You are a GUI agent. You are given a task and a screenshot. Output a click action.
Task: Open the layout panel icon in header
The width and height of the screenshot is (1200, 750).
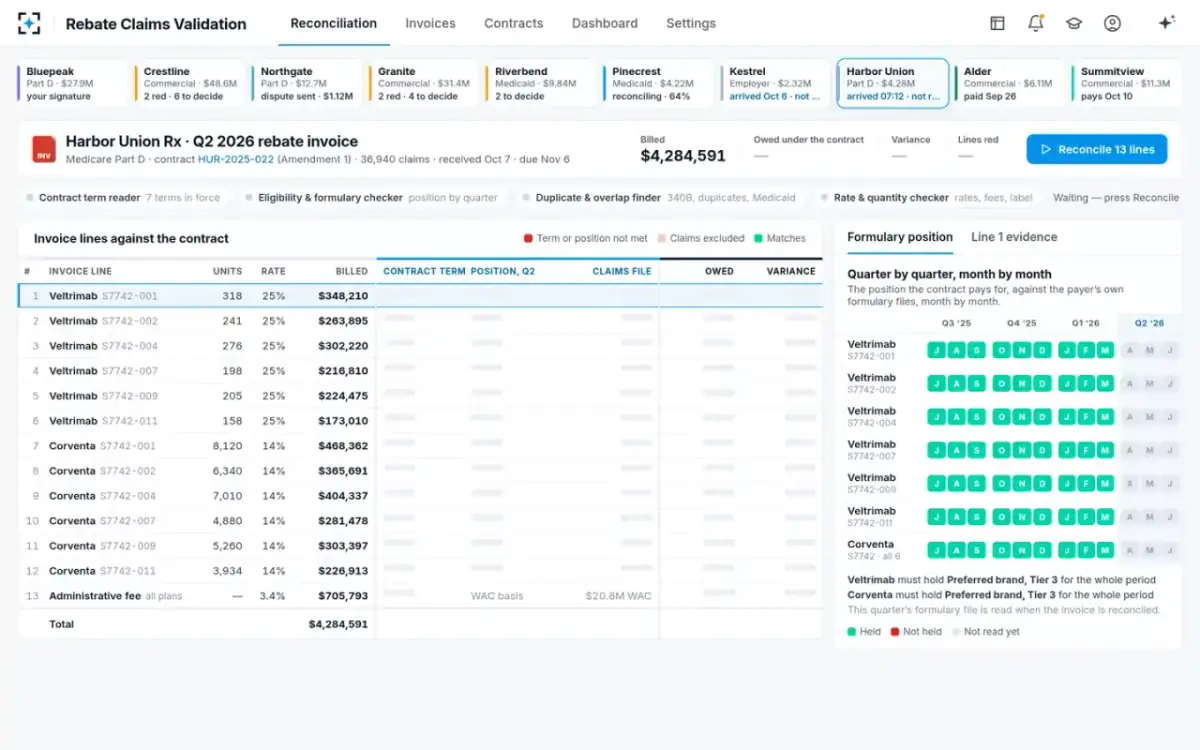(997, 23)
